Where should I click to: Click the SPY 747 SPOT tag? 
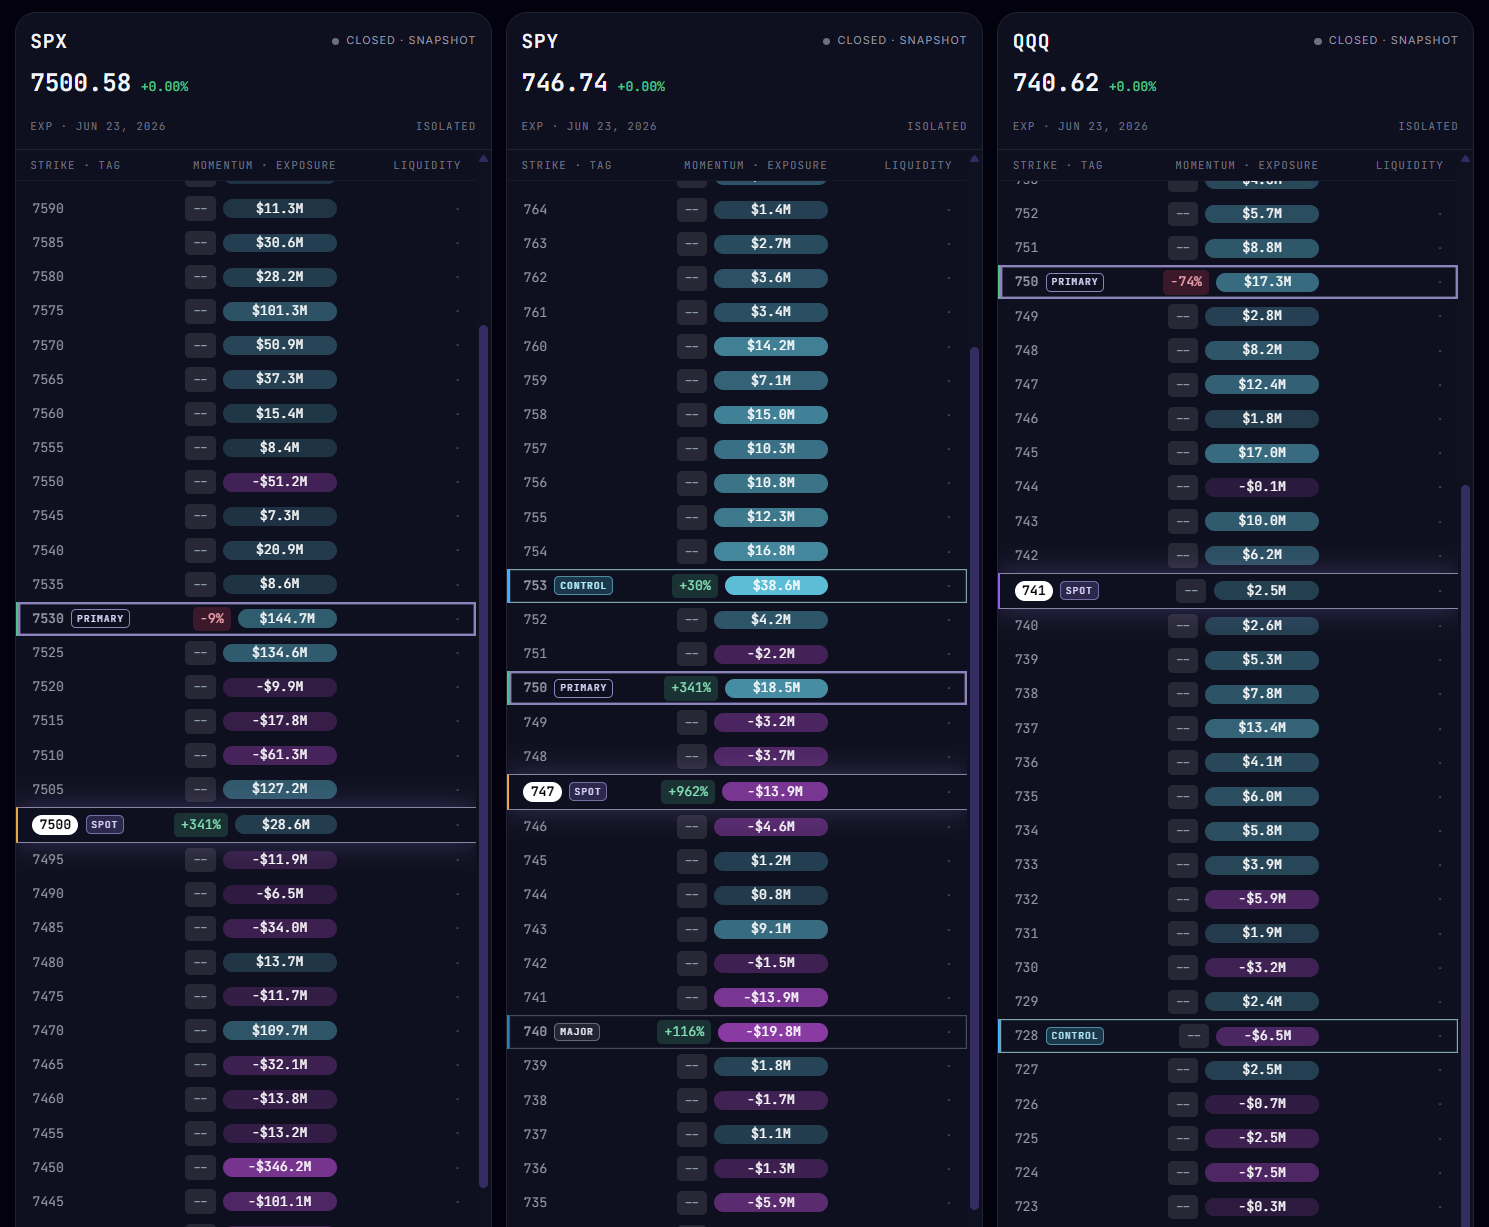pyautogui.click(x=588, y=792)
